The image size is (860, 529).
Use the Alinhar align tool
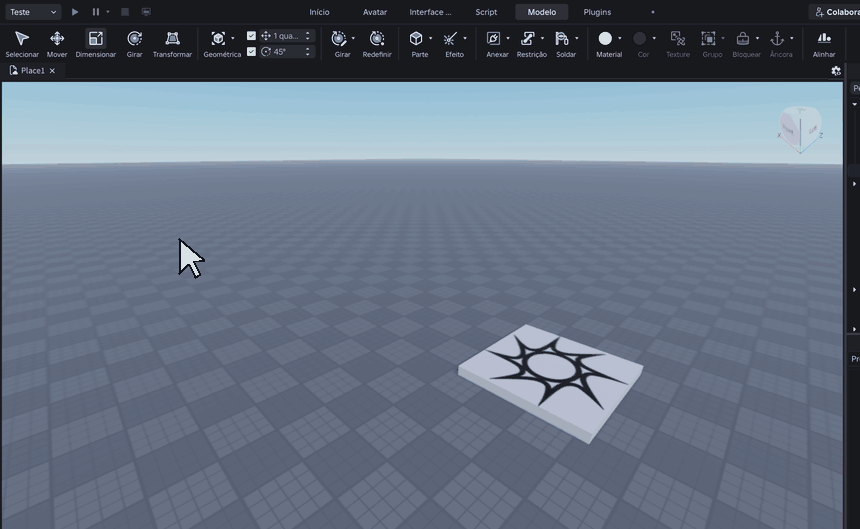tap(824, 44)
